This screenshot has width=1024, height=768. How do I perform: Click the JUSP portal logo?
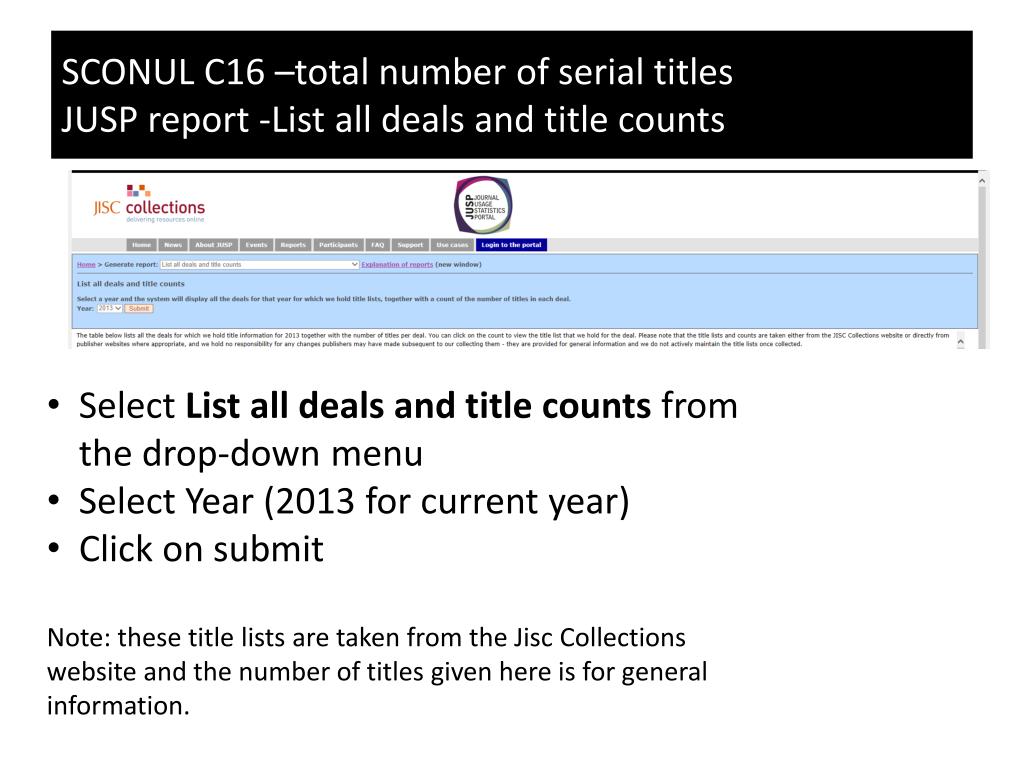point(483,206)
